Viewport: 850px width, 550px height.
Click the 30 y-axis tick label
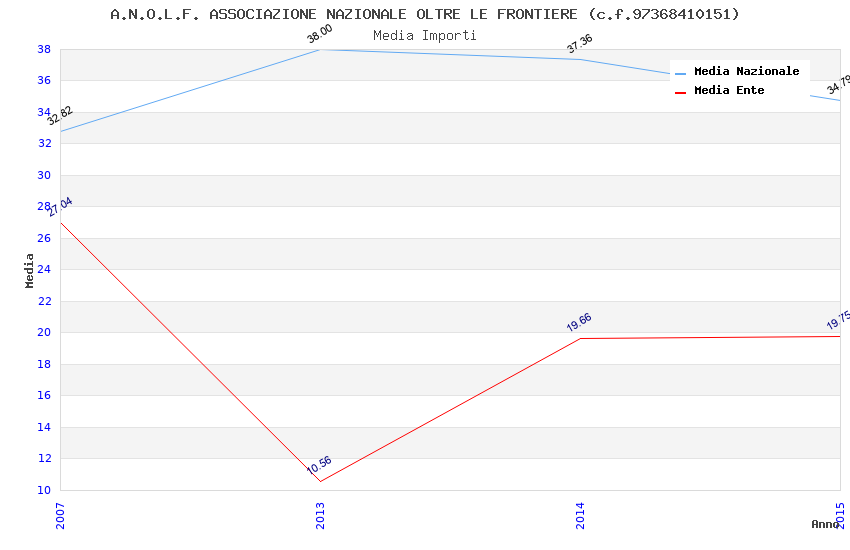coord(44,175)
